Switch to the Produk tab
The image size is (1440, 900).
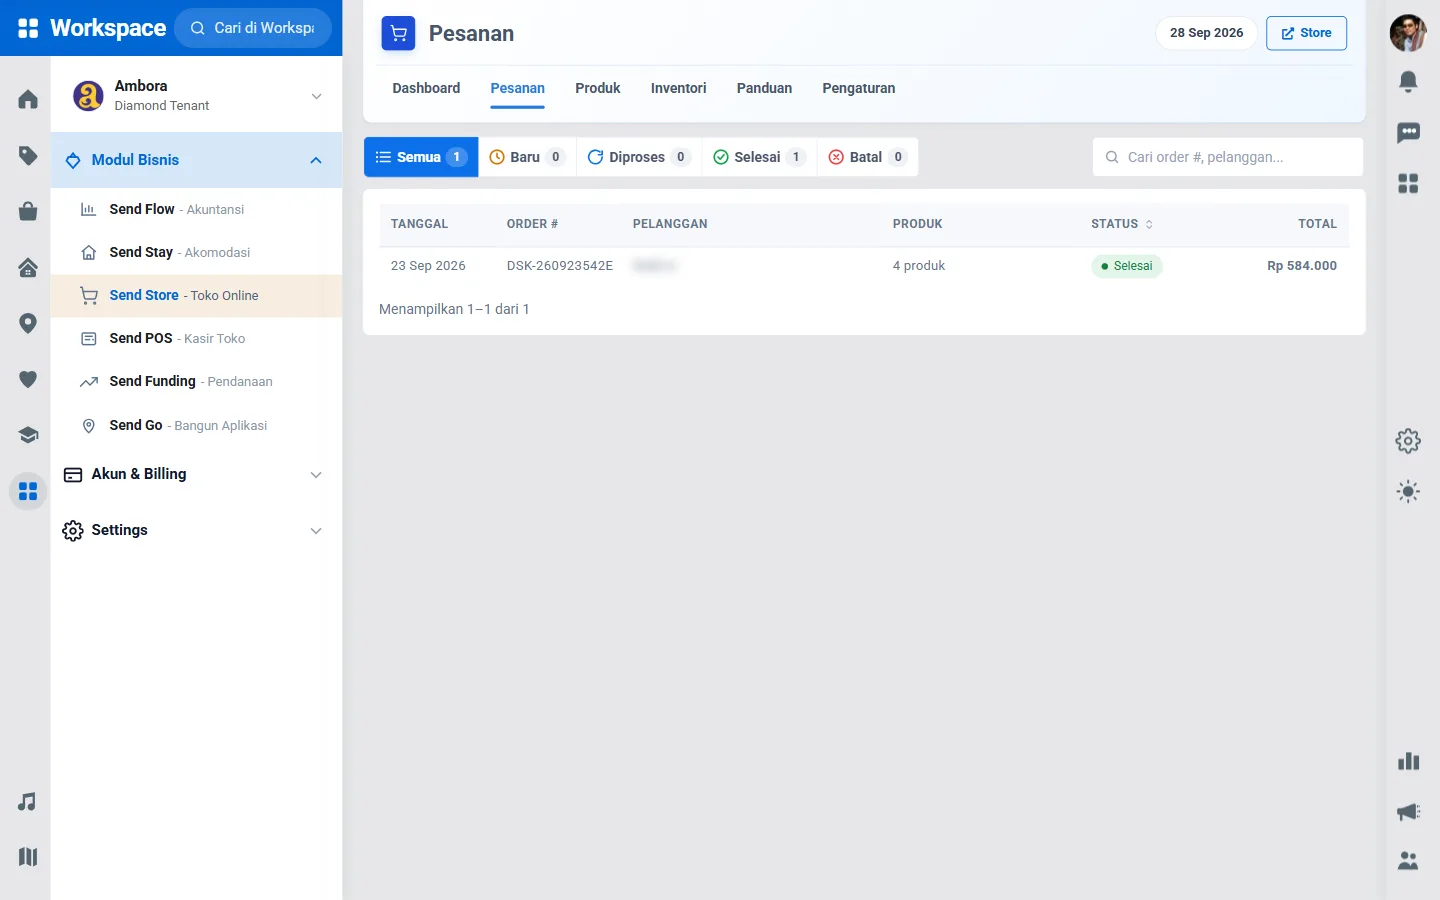coord(598,88)
